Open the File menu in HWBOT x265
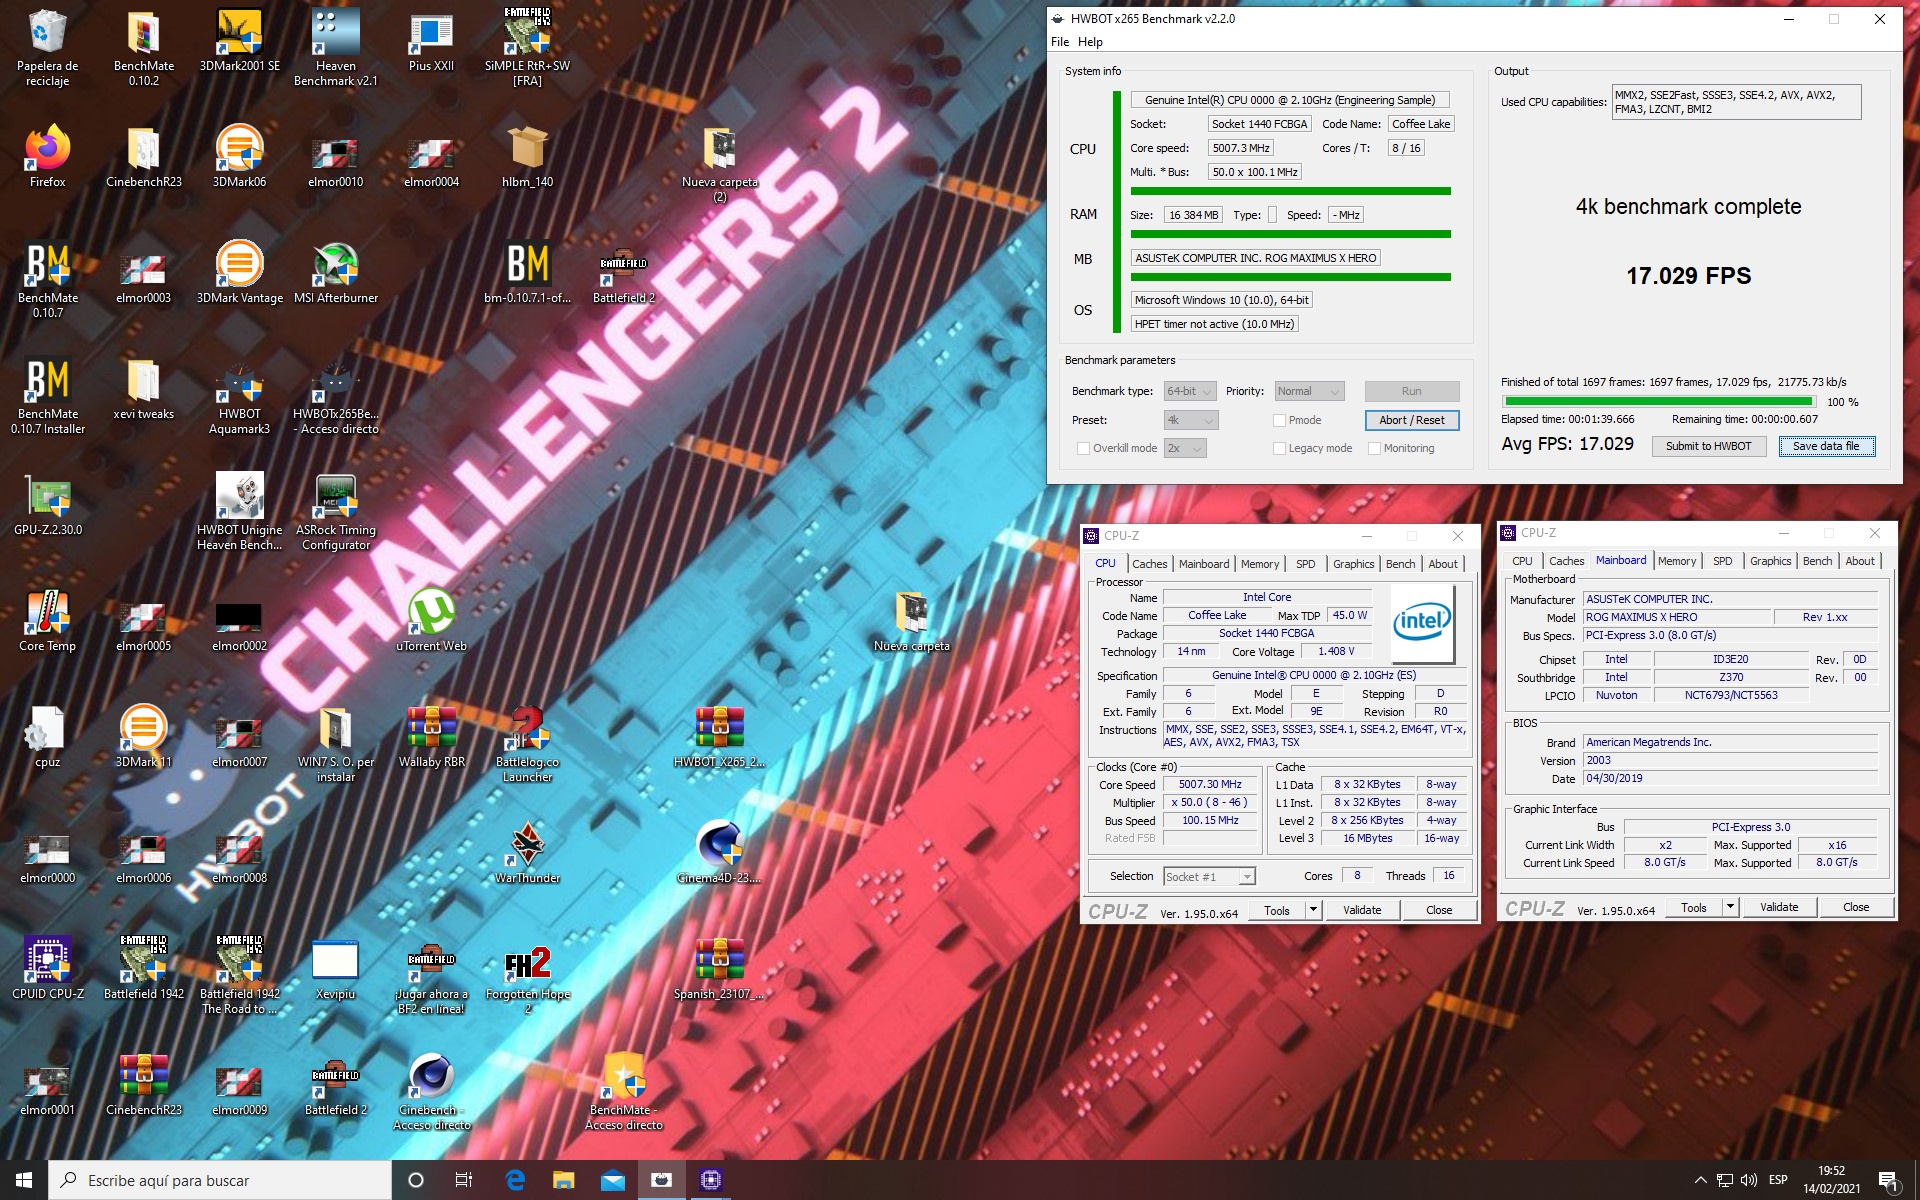 point(1060,42)
